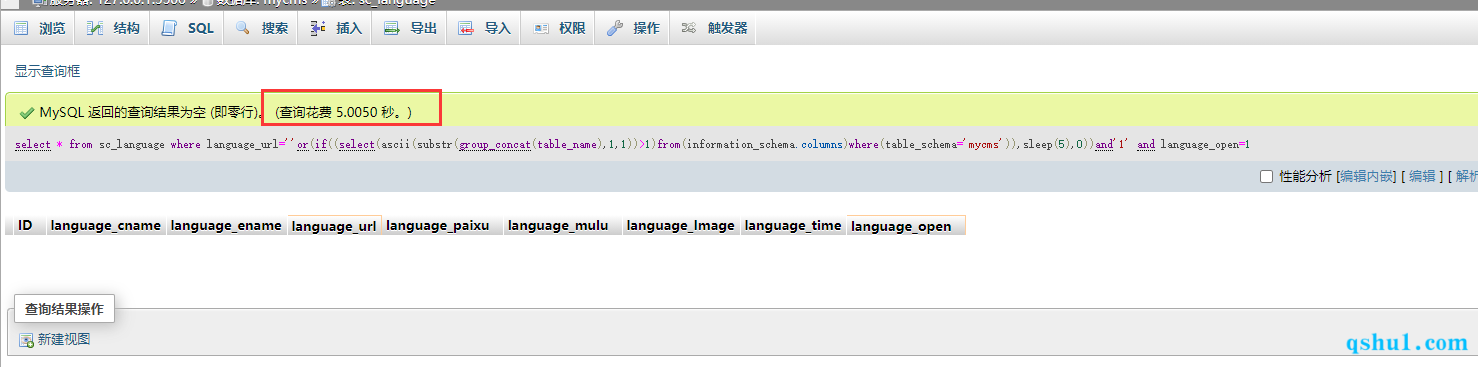Click the 导入 (Import) tab
The width and height of the screenshot is (1478, 367).
(x=485, y=28)
